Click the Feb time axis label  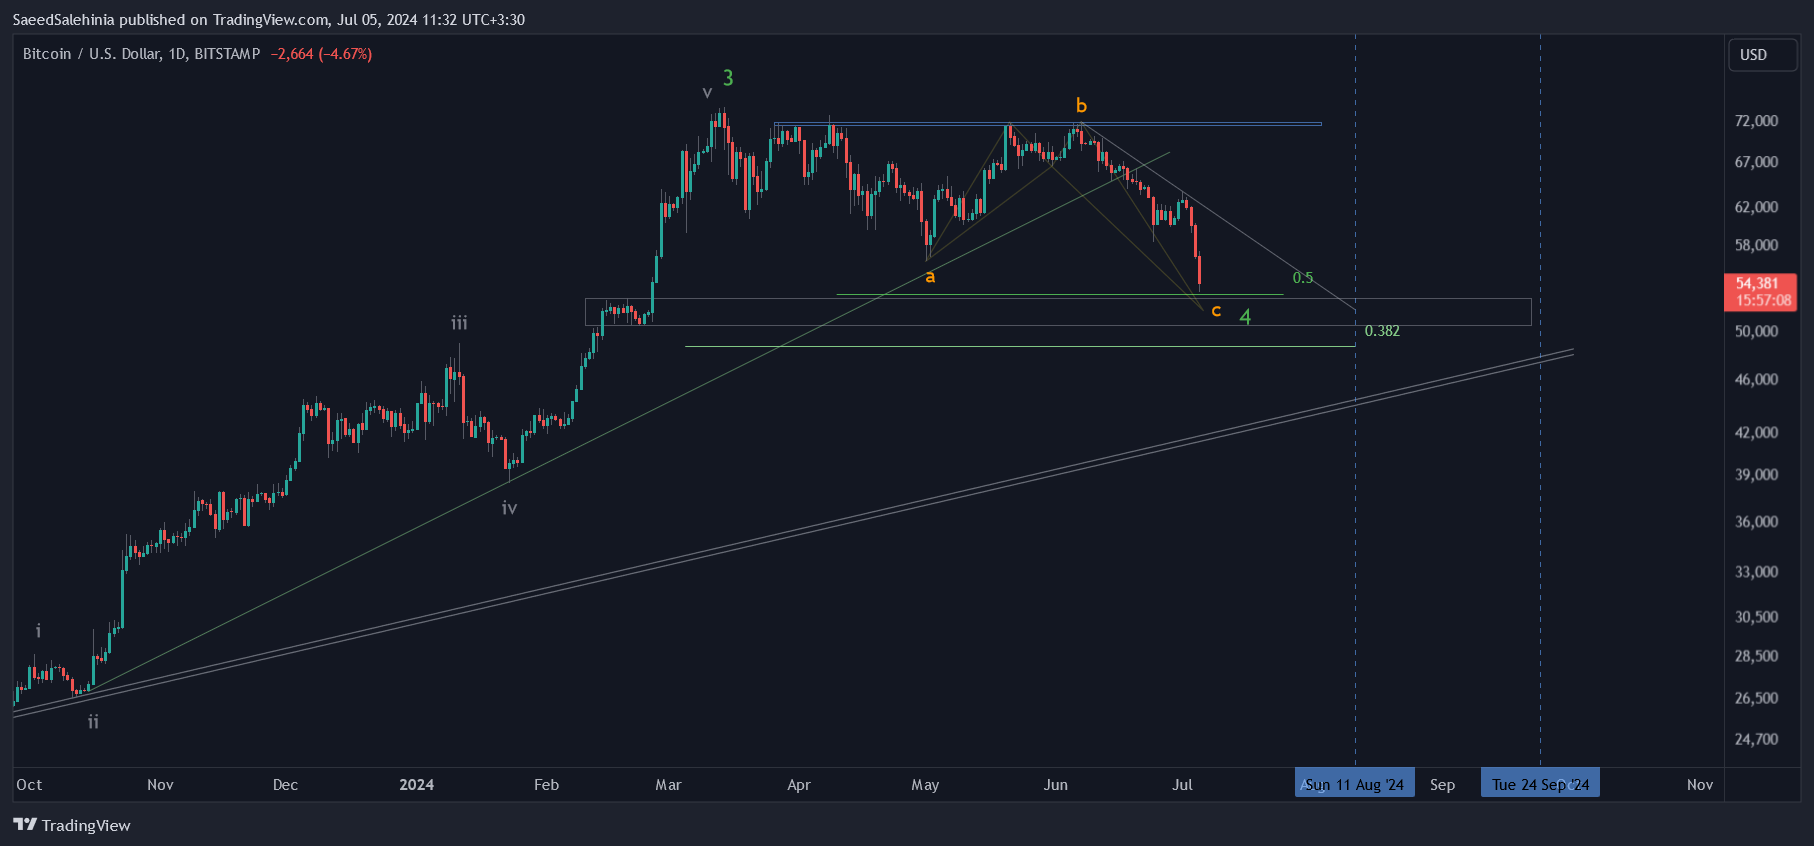[x=546, y=785]
